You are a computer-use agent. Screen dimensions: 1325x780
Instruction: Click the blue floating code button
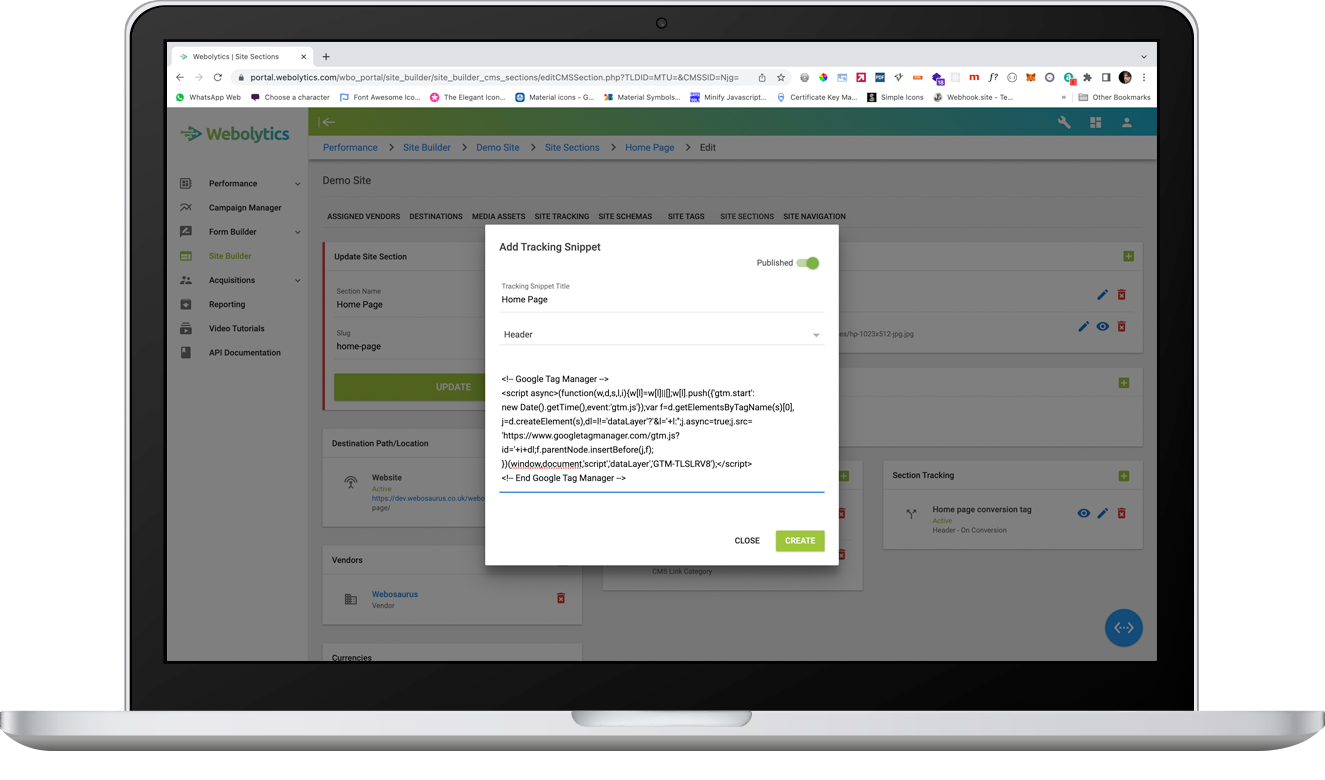point(1123,628)
